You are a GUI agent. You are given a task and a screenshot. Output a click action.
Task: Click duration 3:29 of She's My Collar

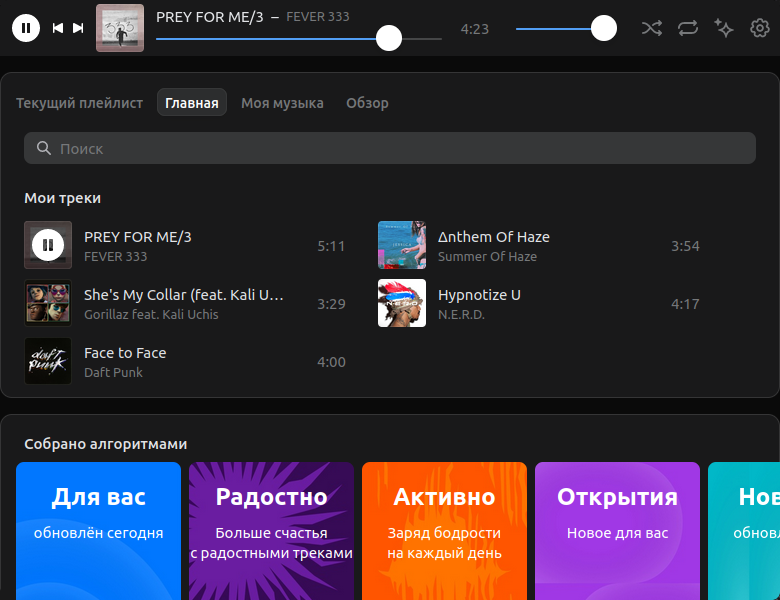[331, 304]
